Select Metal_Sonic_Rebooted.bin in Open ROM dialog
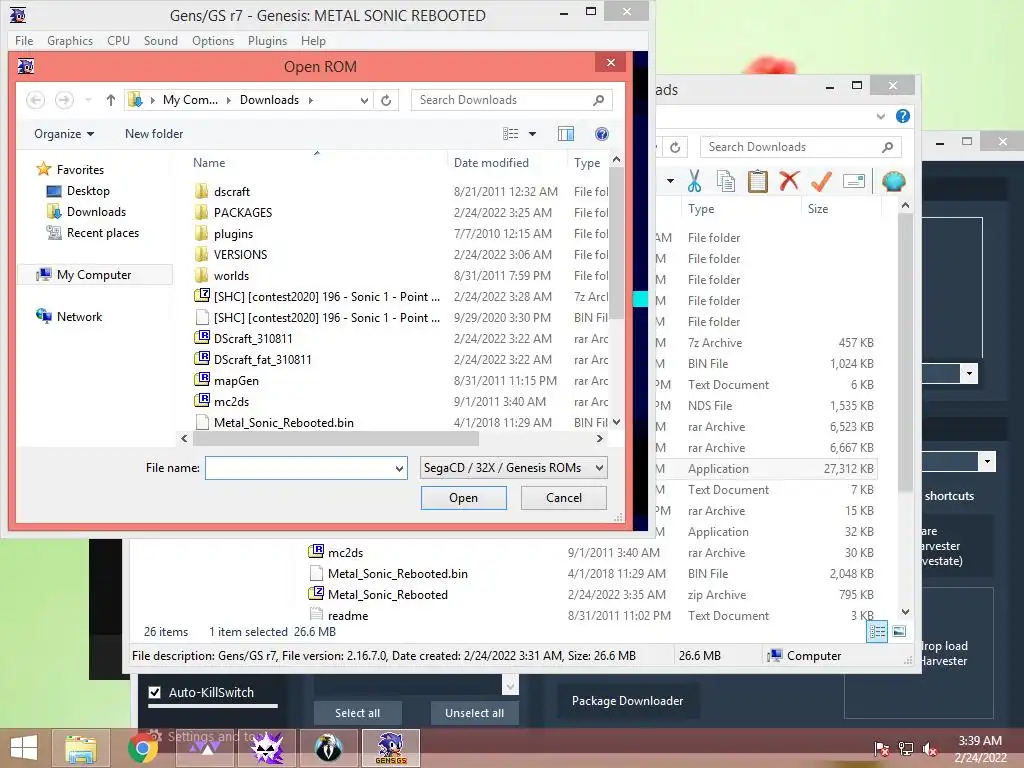Screen dimensions: 1024x768 click(x=283, y=423)
